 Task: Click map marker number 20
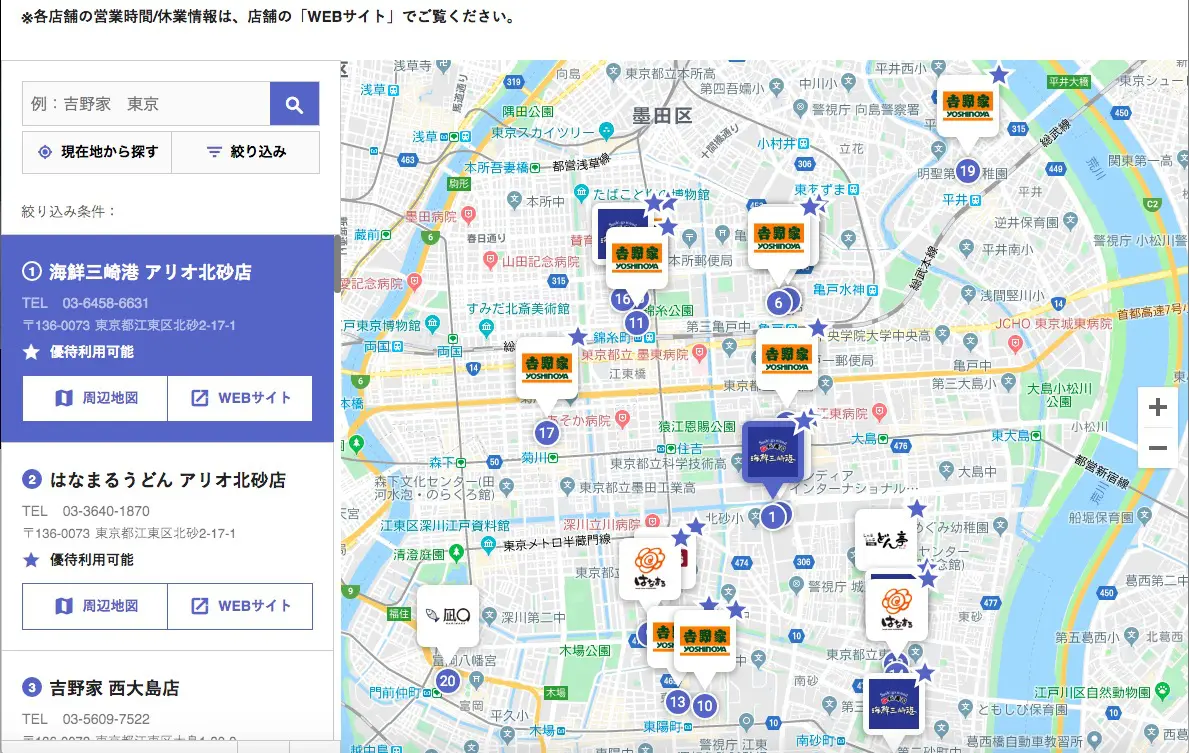(x=447, y=682)
